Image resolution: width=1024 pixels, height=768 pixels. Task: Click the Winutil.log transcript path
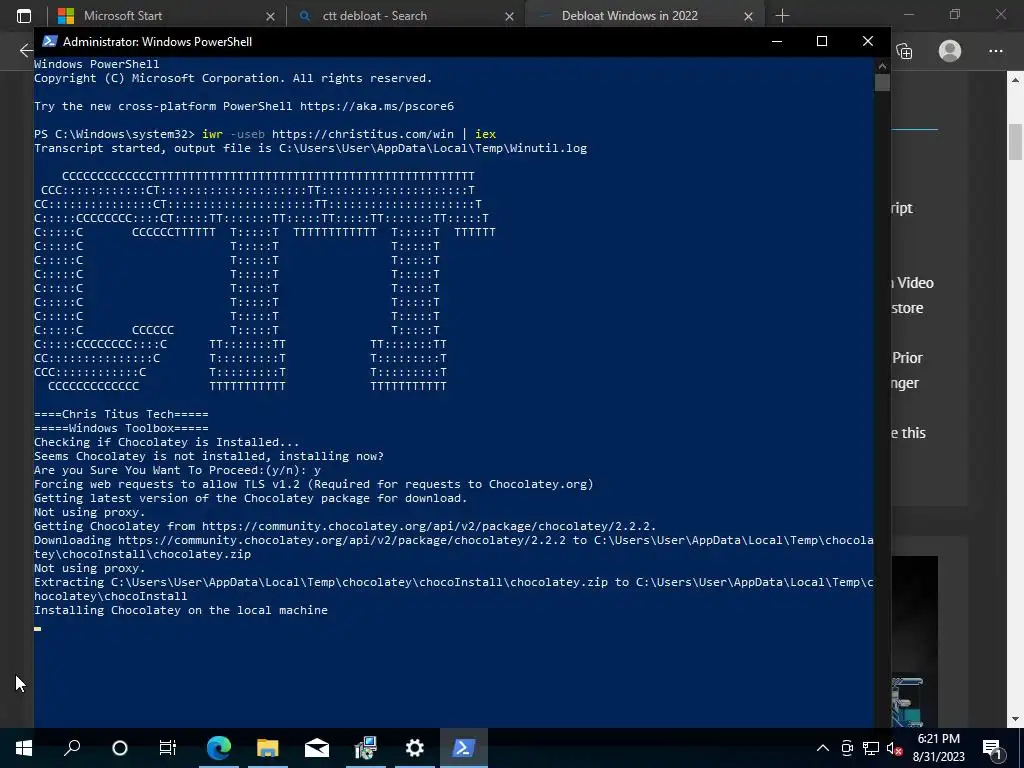433,148
